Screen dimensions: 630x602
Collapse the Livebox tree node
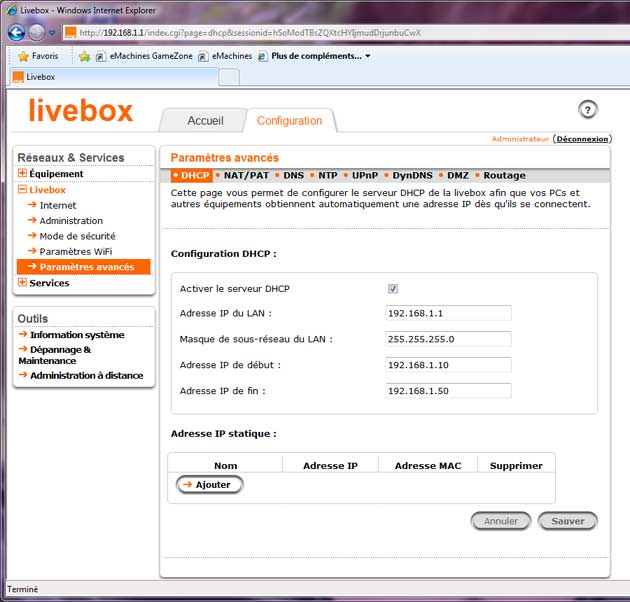(x=22, y=189)
